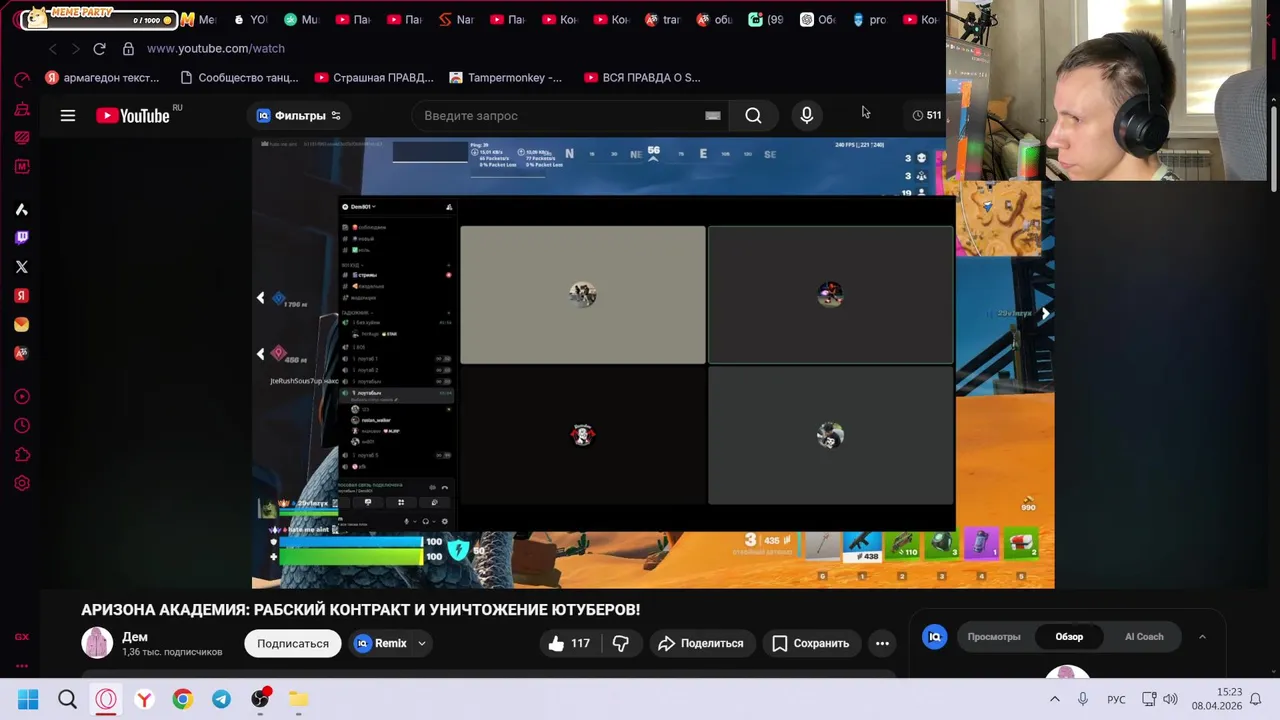Image resolution: width=1280 pixels, height=720 pixels.
Task: Switch to the YOU browser tab
Action: pos(250,19)
